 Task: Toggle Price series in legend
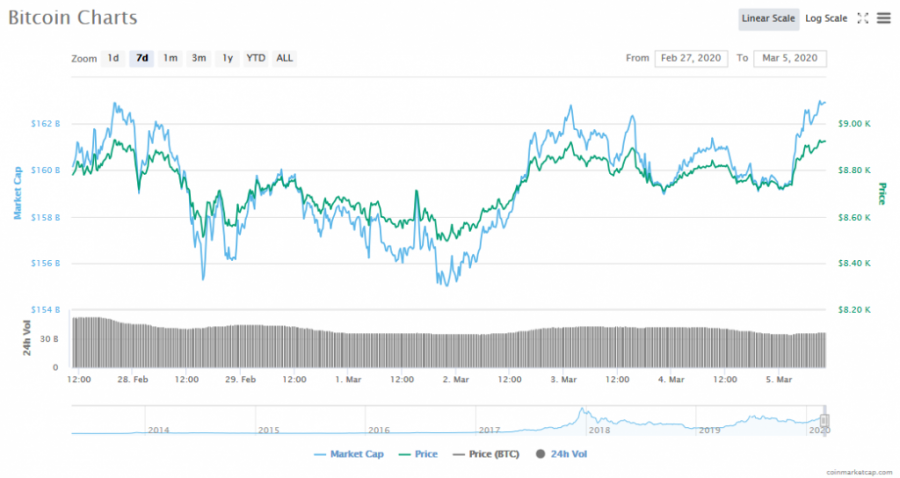[418, 454]
